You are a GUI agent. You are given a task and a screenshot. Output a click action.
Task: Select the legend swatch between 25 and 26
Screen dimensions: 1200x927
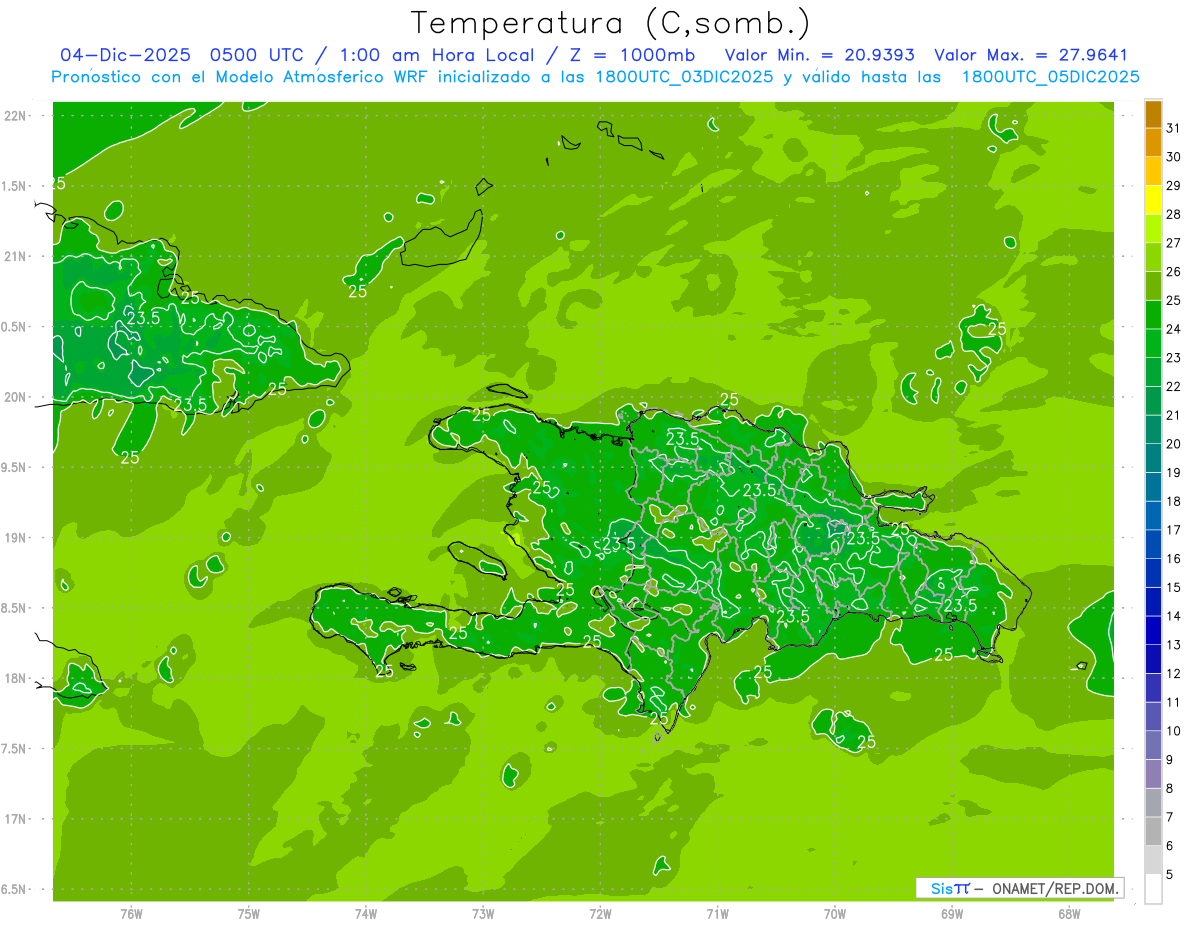click(x=1153, y=287)
